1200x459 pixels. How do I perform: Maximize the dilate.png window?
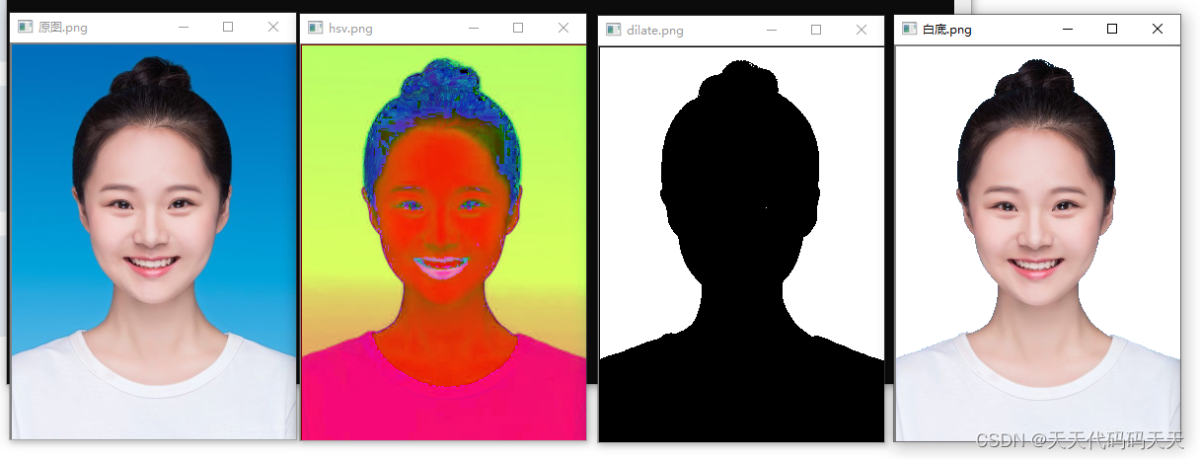(x=816, y=30)
